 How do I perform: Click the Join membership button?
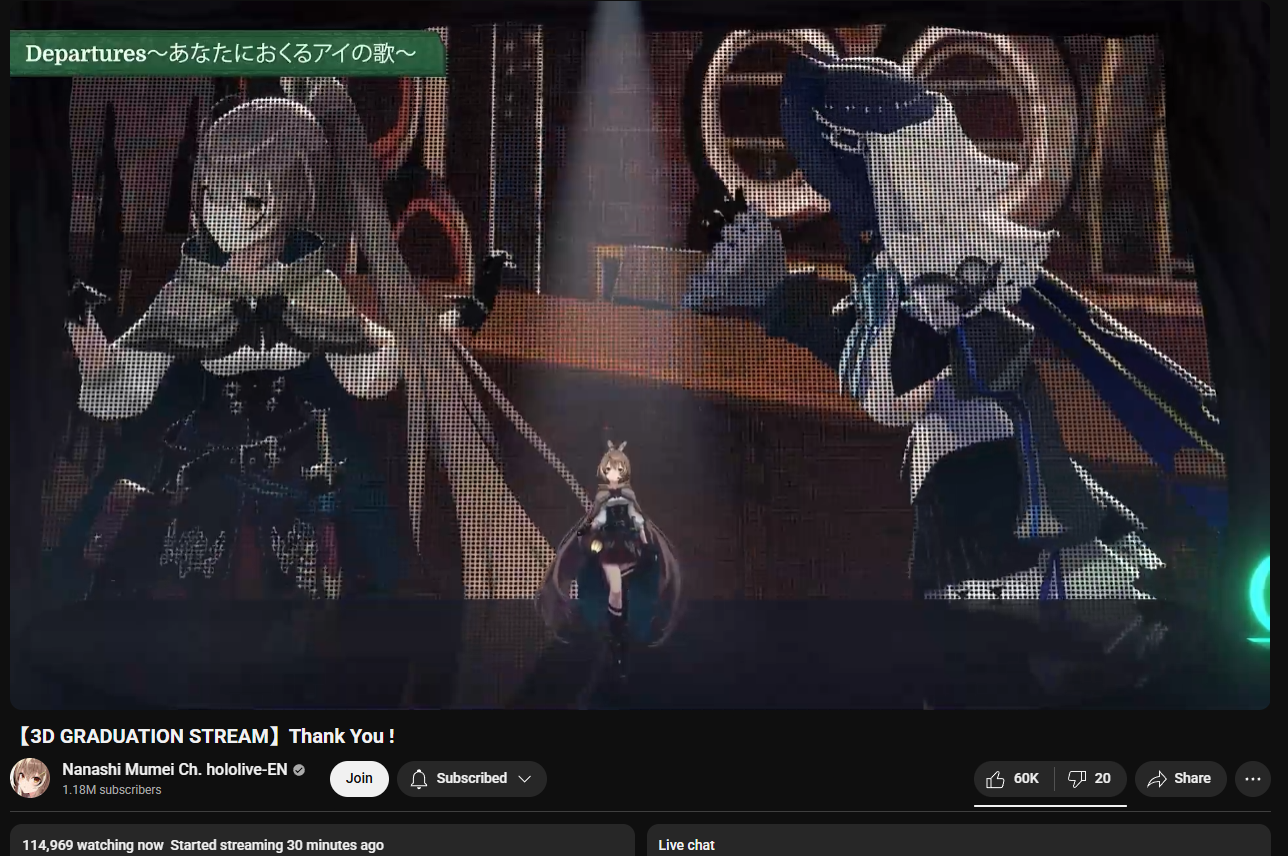[x=359, y=778]
